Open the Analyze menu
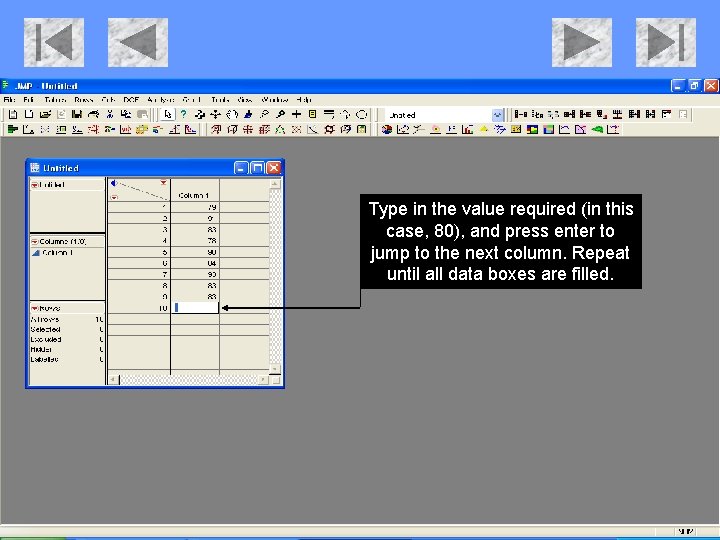Image resolution: width=720 pixels, height=540 pixels. coord(161,100)
